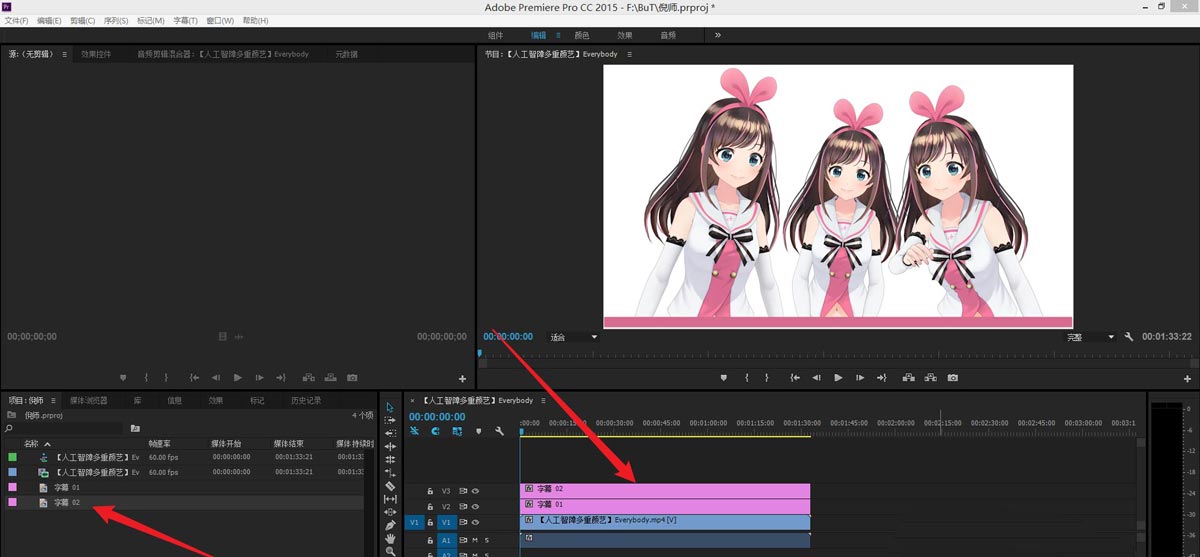Click the Export Frame camera icon in Program monitor

click(x=952, y=378)
